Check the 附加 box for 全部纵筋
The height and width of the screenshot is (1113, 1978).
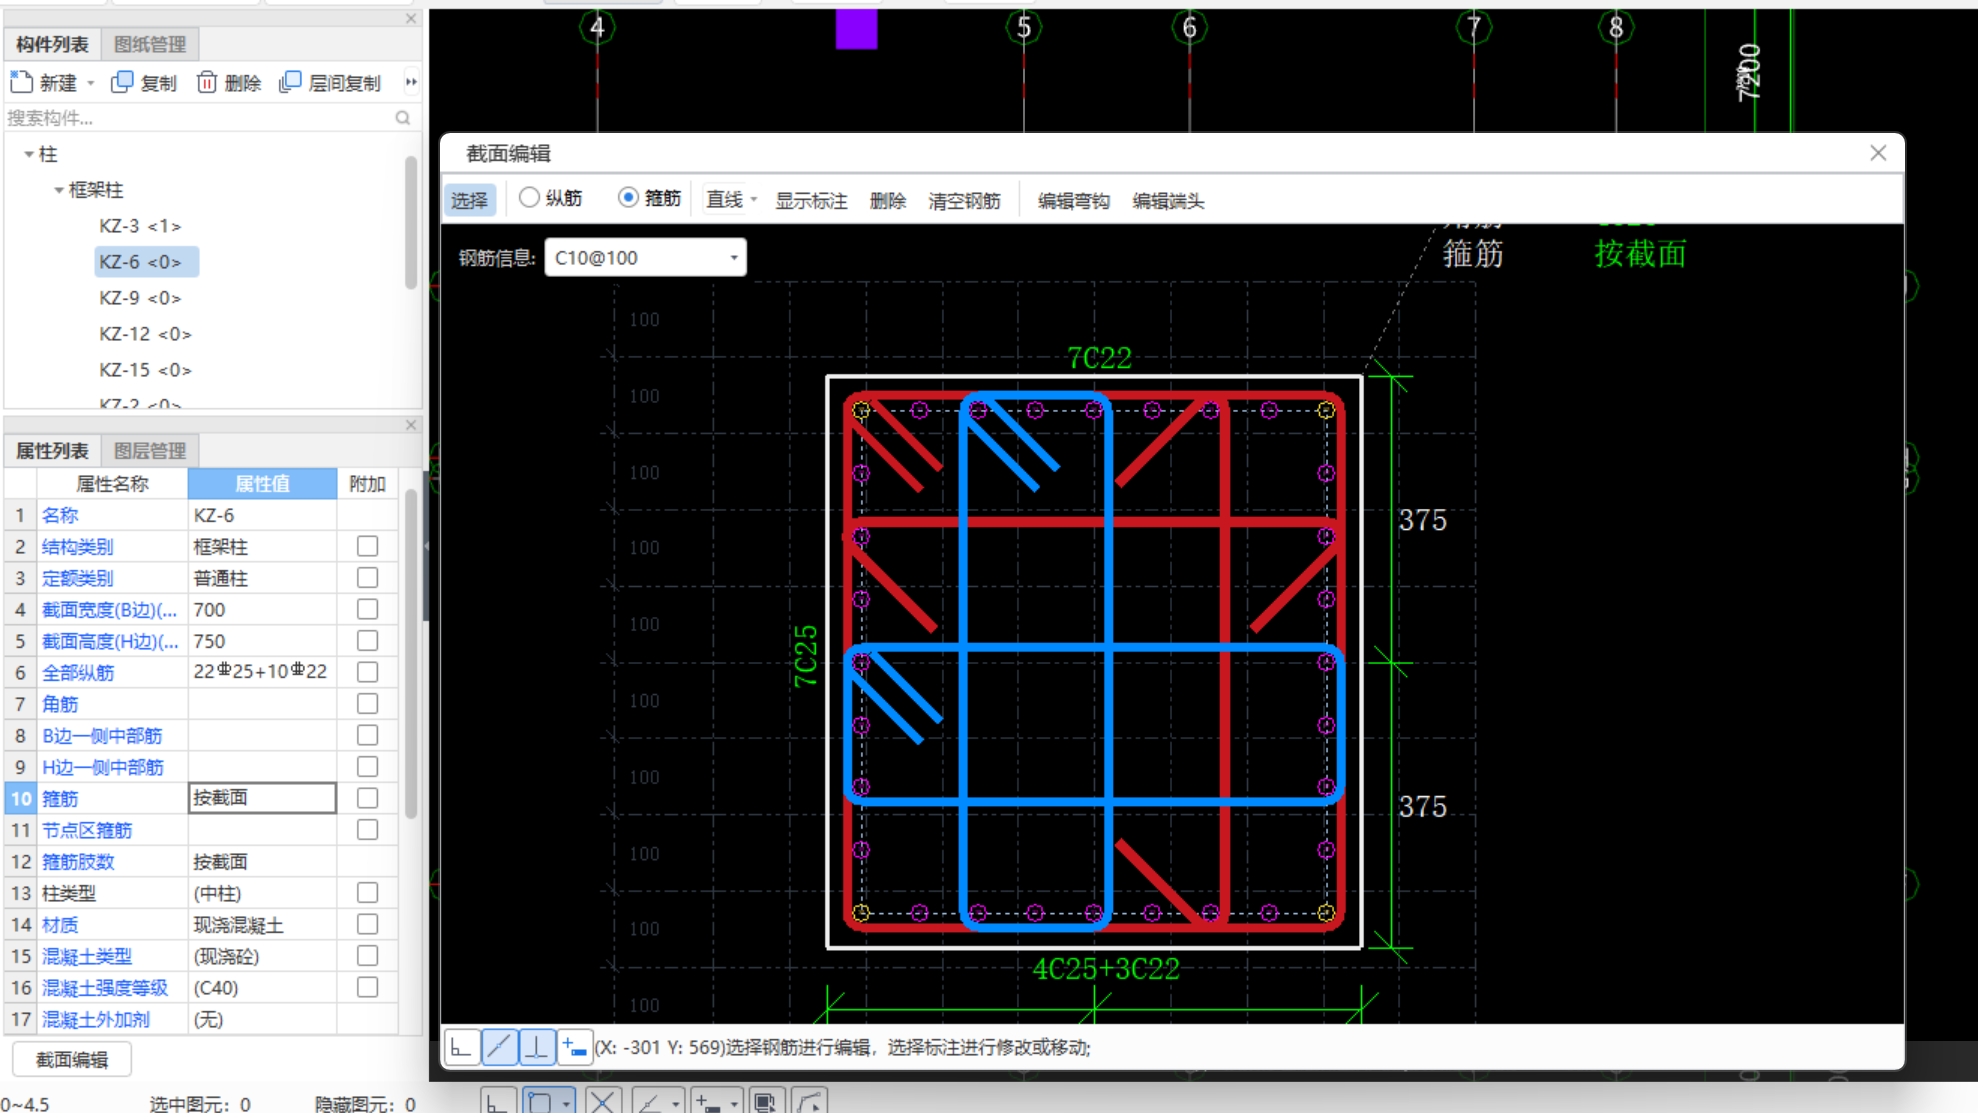coord(368,672)
